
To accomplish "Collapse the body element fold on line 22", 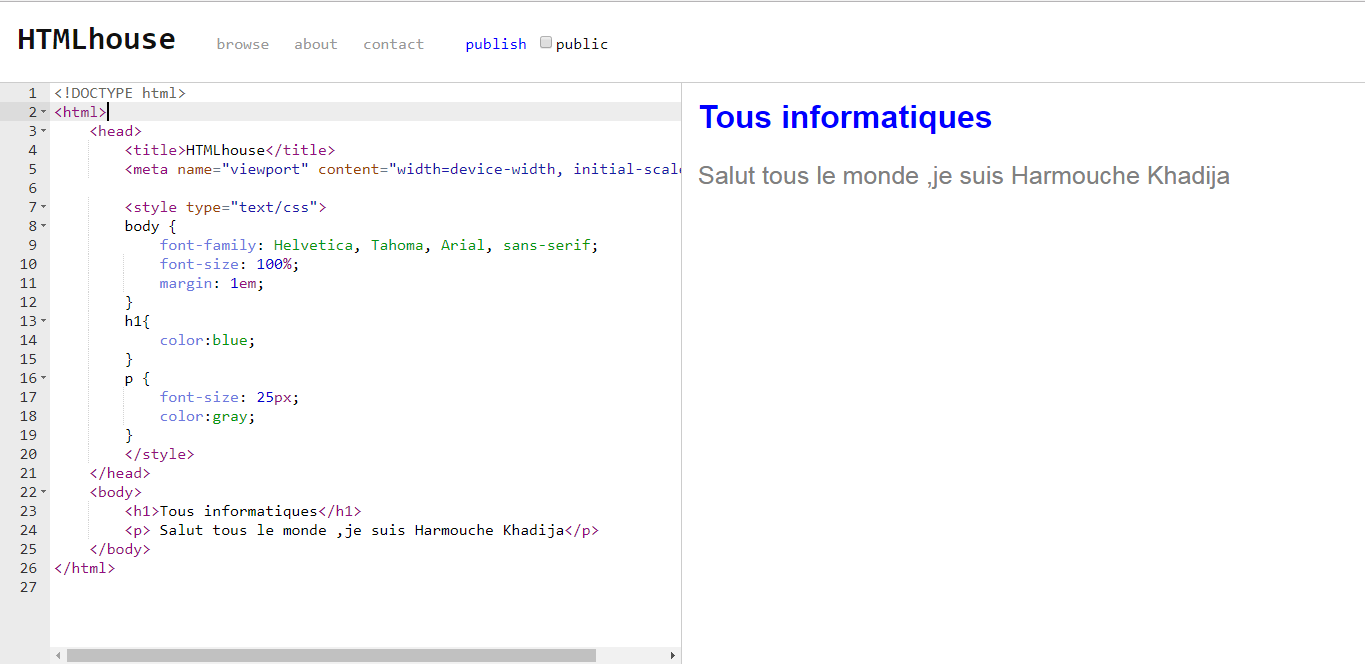I will (x=44, y=492).
